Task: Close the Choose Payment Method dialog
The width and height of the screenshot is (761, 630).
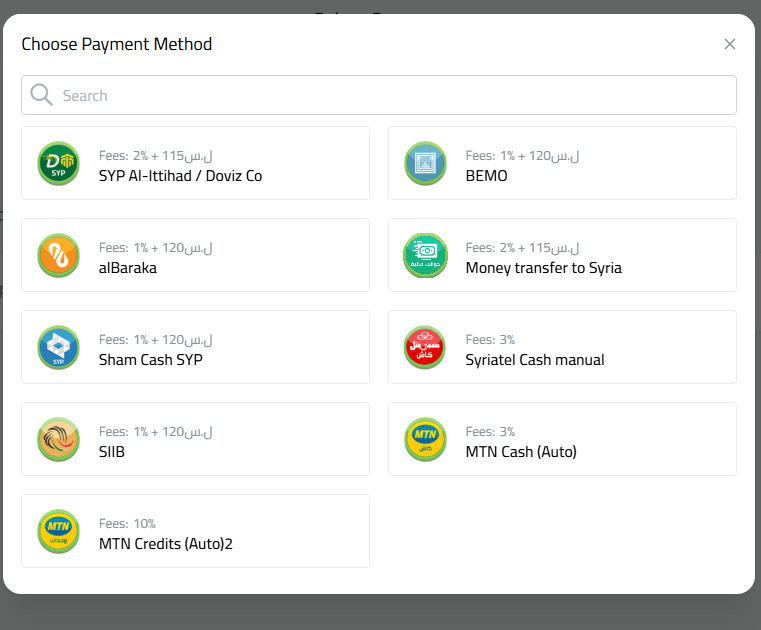Action: (729, 44)
